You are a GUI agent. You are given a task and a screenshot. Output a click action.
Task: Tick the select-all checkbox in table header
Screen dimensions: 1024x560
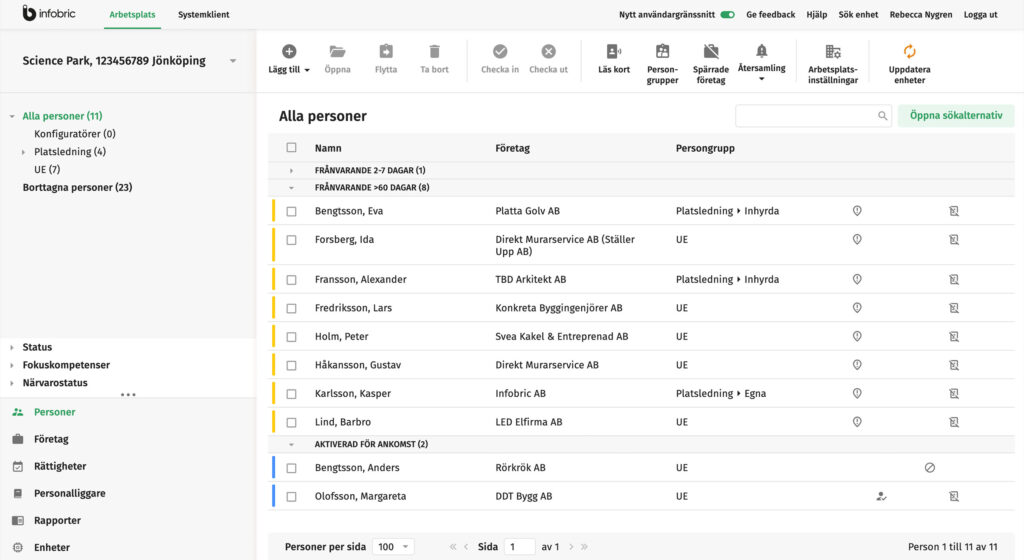pos(292,148)
